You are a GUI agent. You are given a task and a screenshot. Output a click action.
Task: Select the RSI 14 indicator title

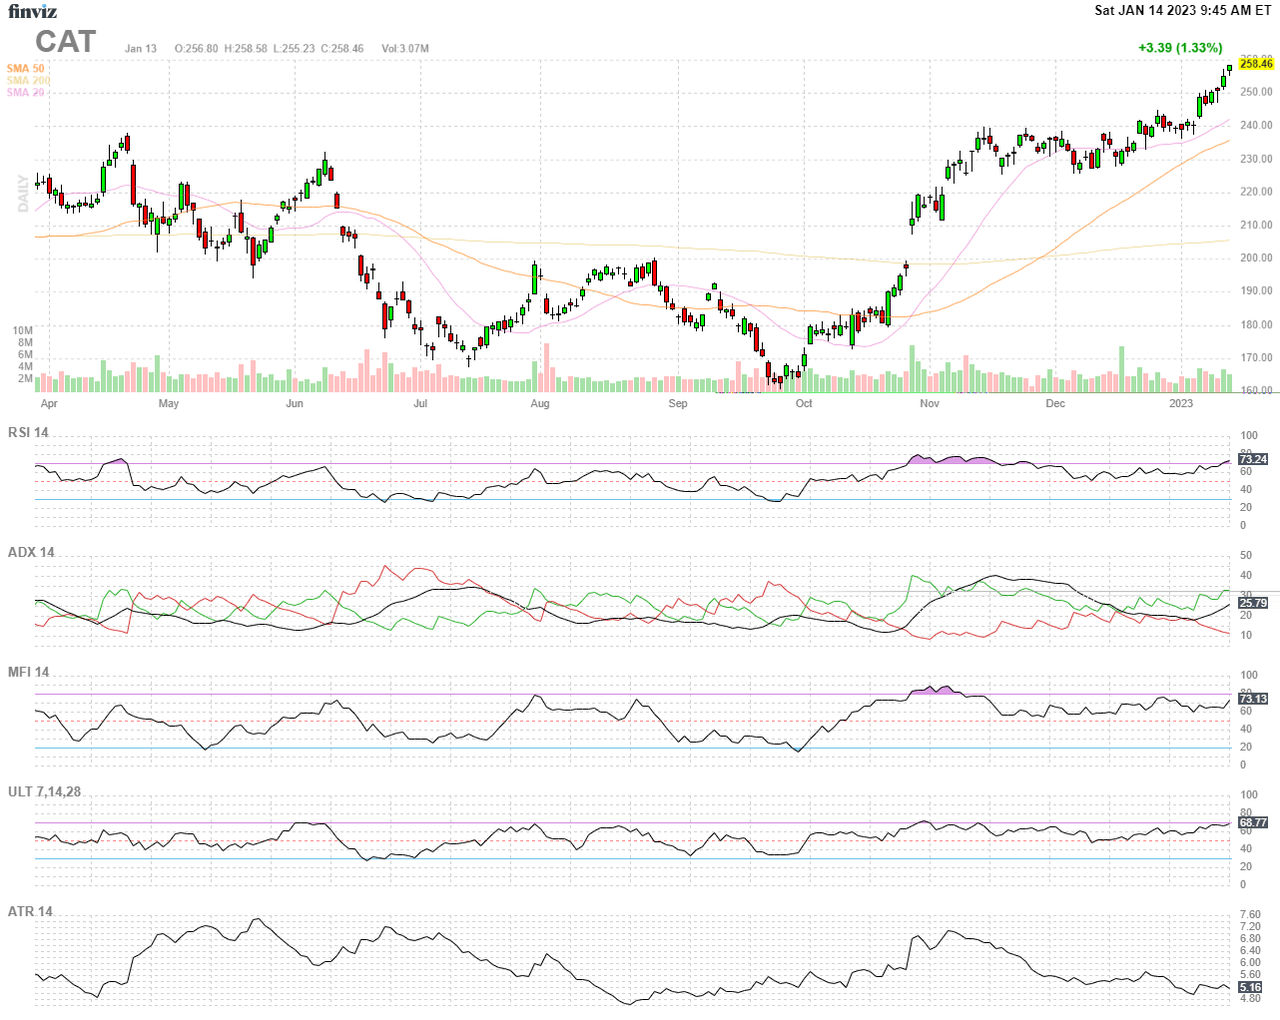(x=28, y=433)
